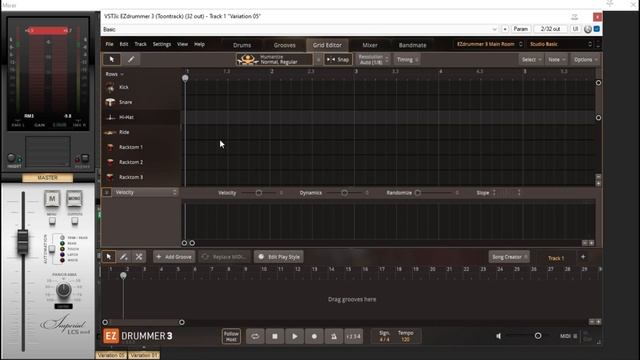Toggle the master M mute button

pyautogui.click(x=52, y=199)
